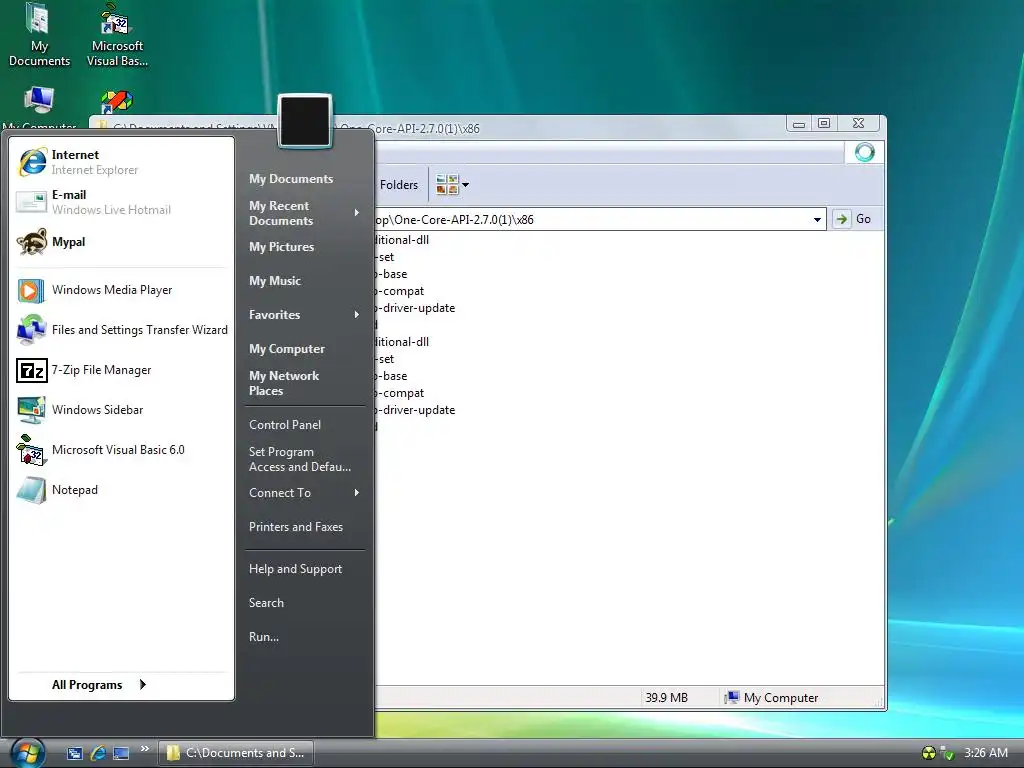The image size is (1024, 768).
Task: Click the Go button in the address bar
Action: (854, 219)
